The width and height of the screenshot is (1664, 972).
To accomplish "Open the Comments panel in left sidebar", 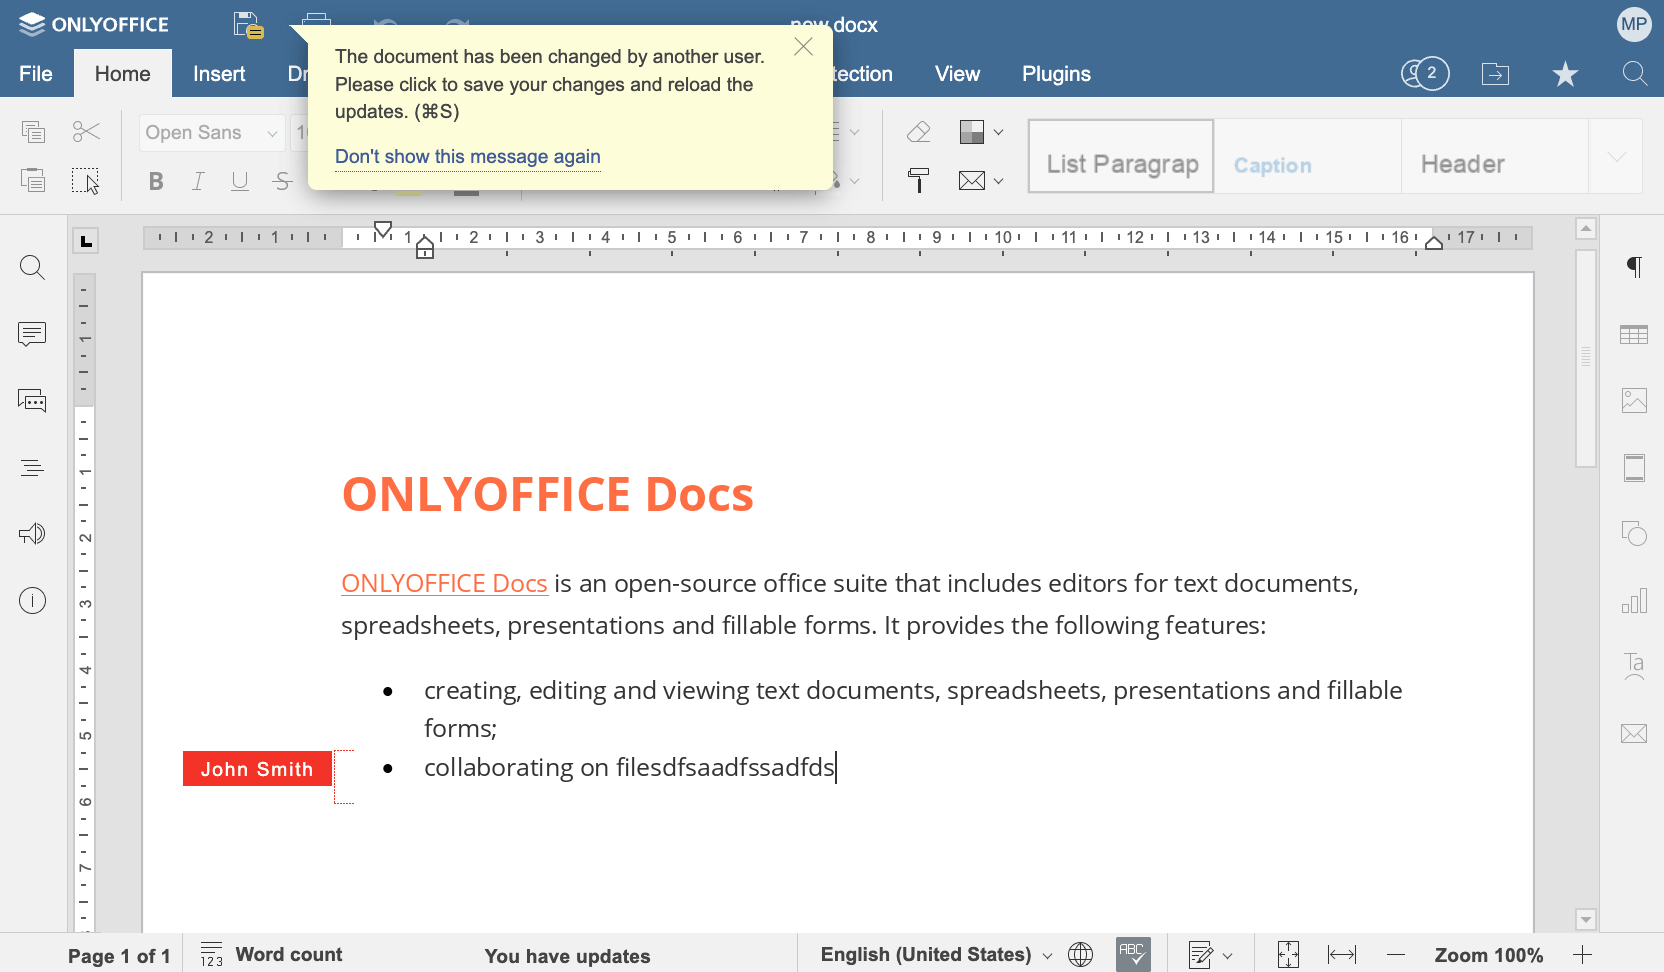I will coord(32,334).
